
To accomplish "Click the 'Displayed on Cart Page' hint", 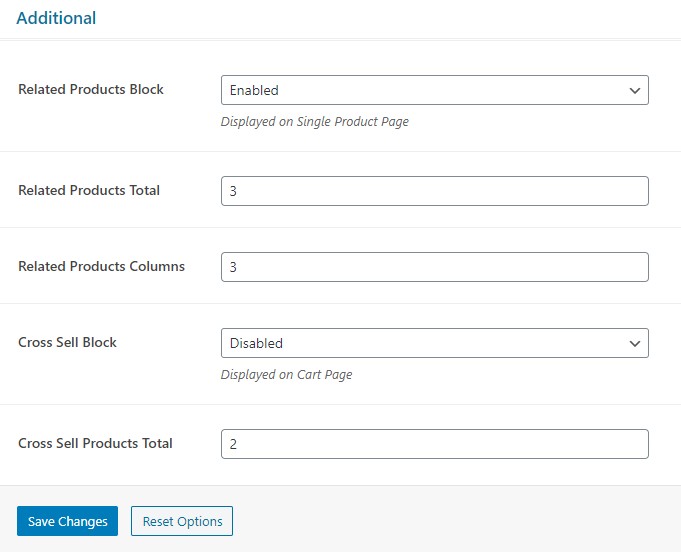I will (287, 374).
